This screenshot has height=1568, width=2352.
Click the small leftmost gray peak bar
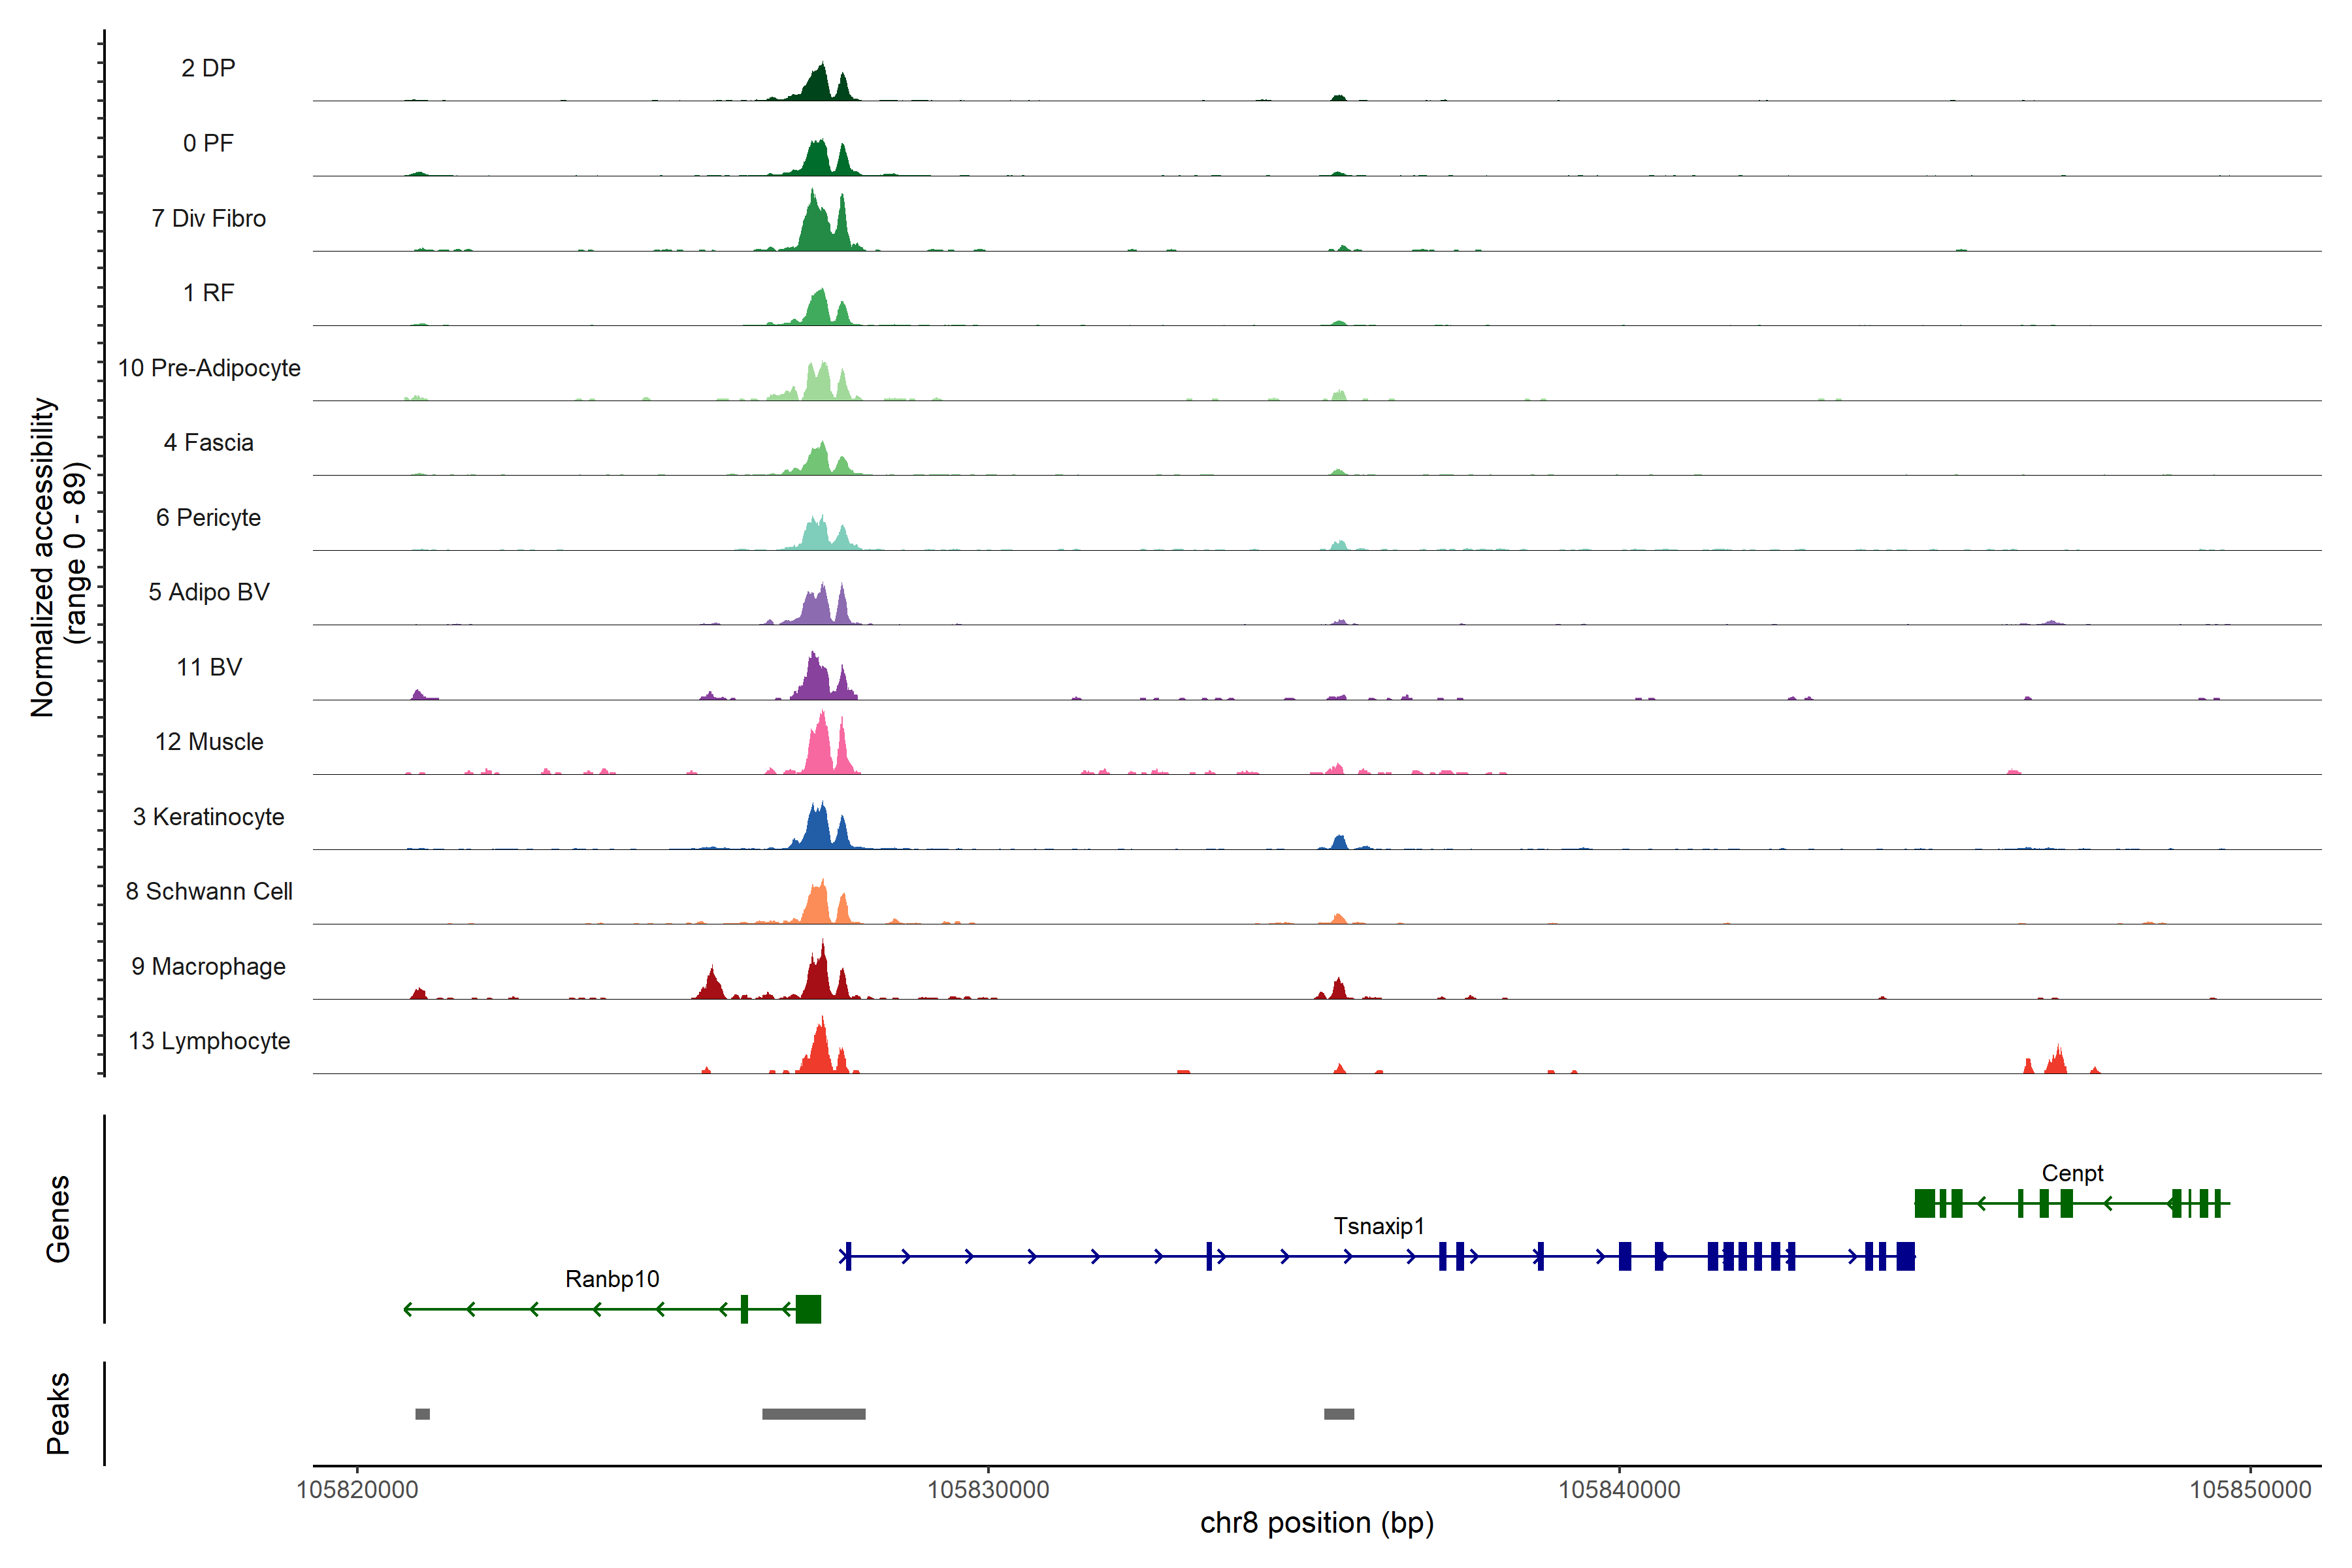pyautogui.click(x=422, y=1414)
